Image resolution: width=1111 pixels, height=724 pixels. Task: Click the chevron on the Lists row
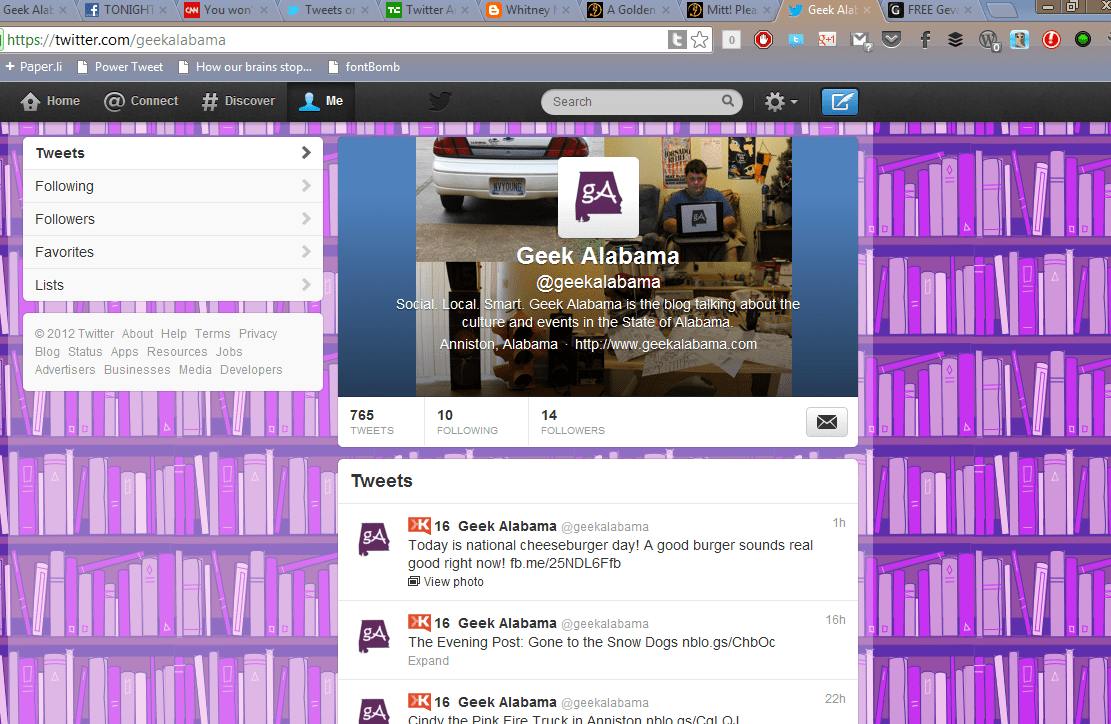click(306, 284)
